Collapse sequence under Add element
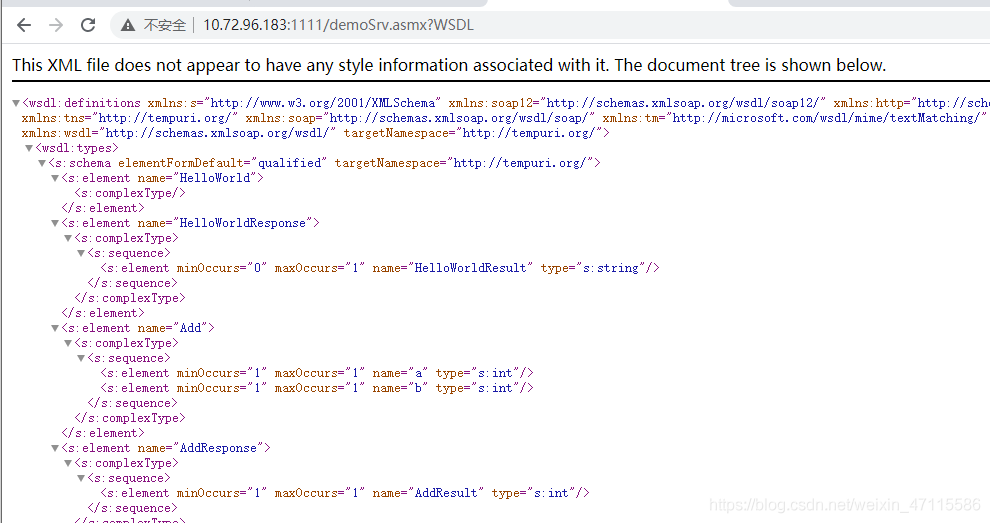This screenshot has height=523, width=990. click(81, 358)
